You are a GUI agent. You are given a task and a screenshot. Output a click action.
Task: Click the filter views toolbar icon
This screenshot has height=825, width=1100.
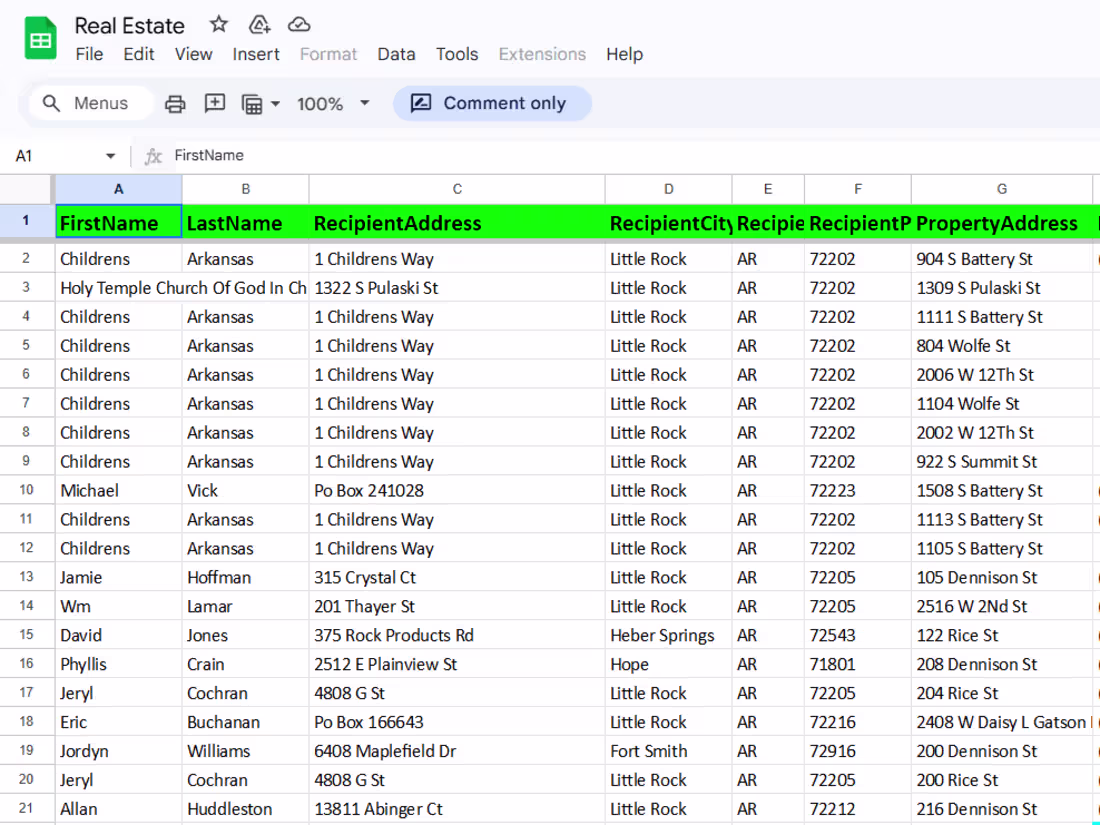click(251, 103)
